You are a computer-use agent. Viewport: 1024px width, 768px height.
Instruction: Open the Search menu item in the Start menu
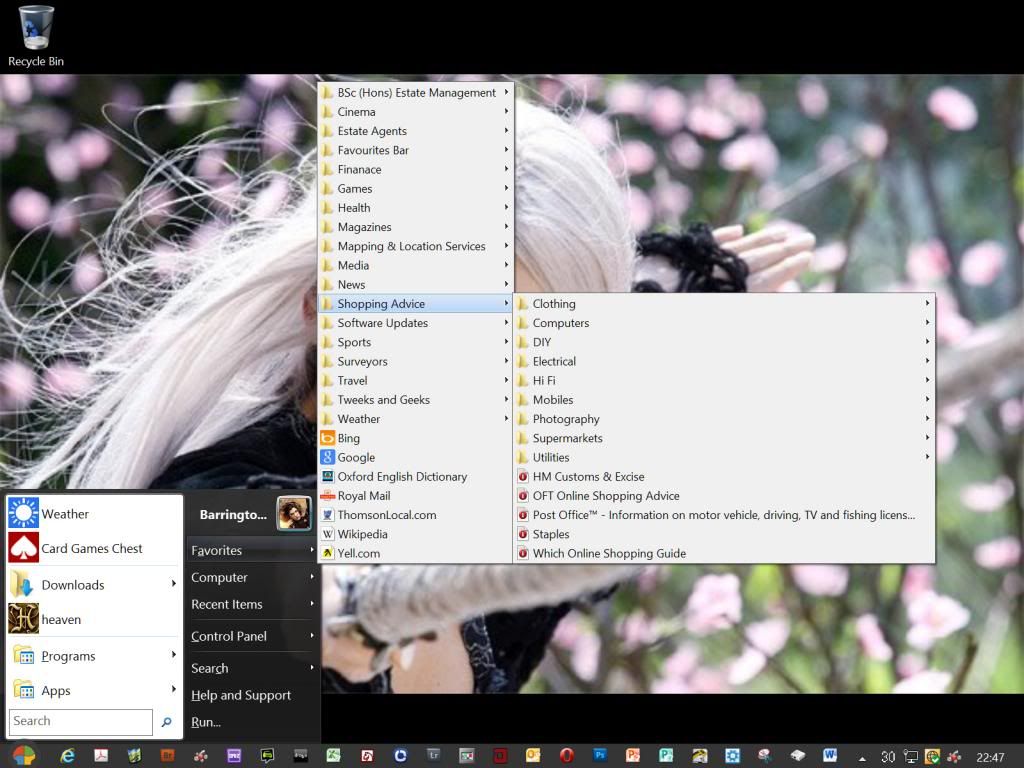coord(253,667)
